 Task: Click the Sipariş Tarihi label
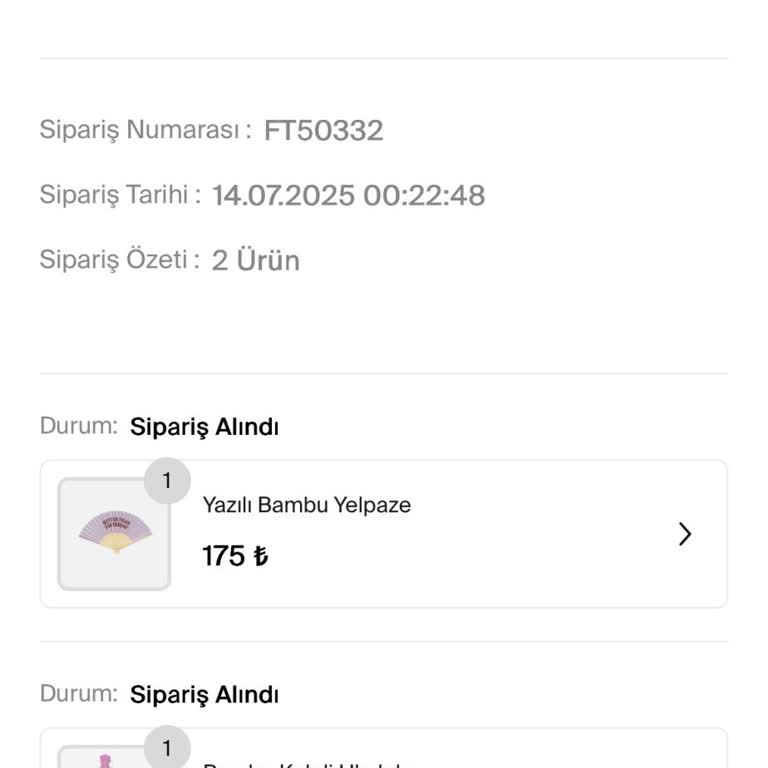point(120,194)
